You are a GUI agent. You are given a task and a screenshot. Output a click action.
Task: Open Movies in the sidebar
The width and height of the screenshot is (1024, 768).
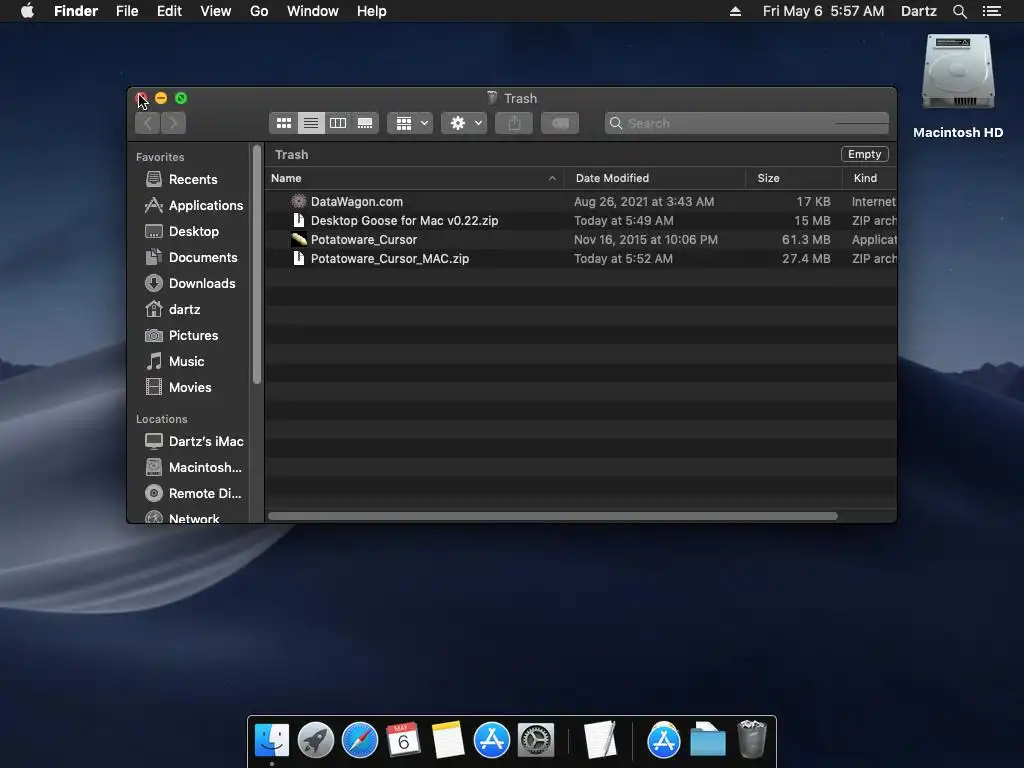point(189,387)
